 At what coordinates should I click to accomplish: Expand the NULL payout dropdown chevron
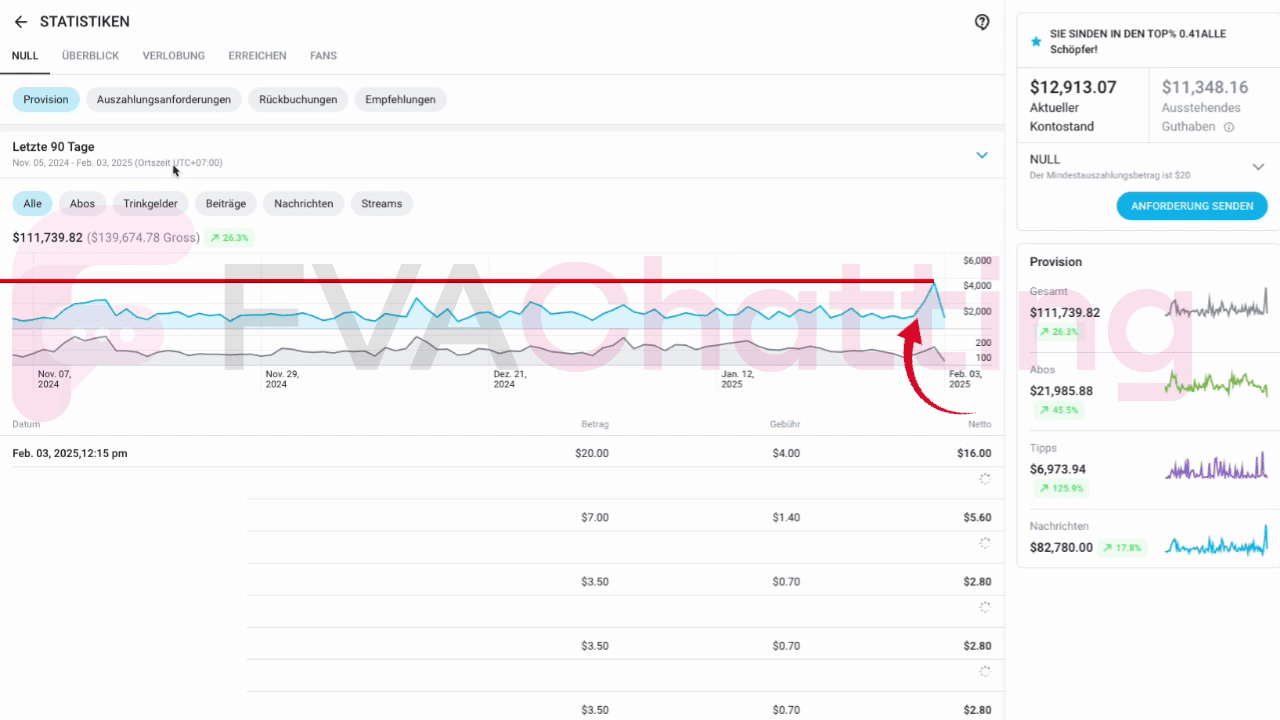pyautogui.click(x=1258, y=167)
